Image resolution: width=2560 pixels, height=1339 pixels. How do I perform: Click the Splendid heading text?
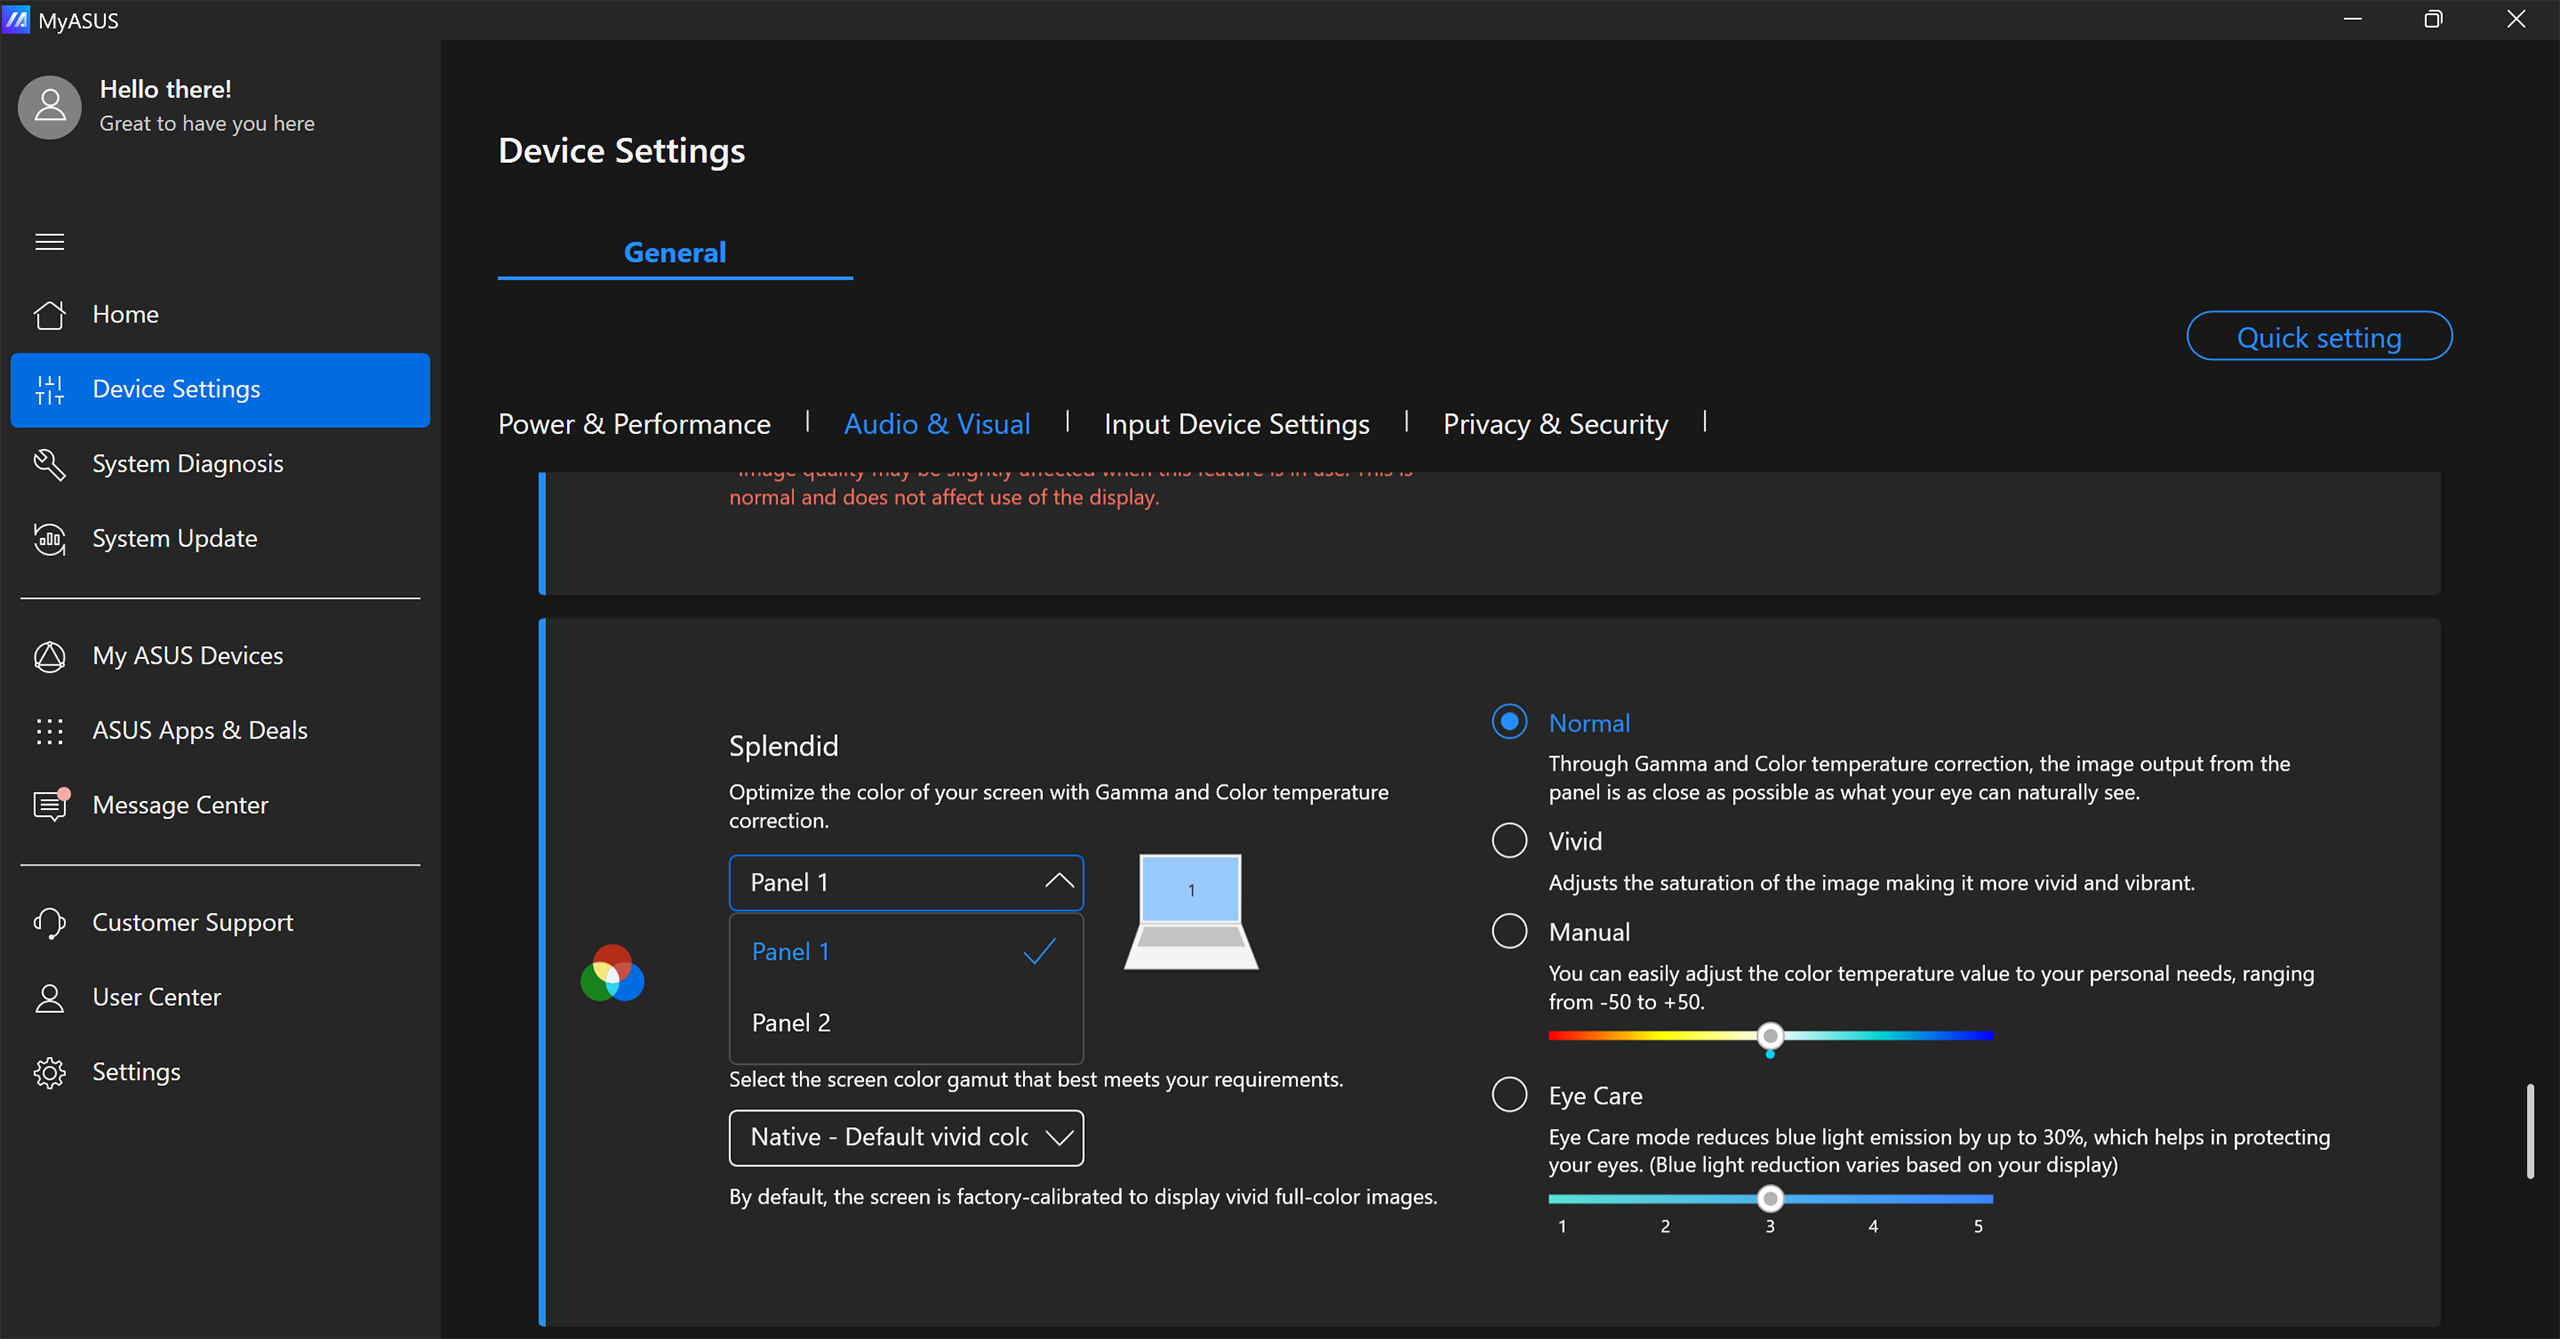pos(783,746)
